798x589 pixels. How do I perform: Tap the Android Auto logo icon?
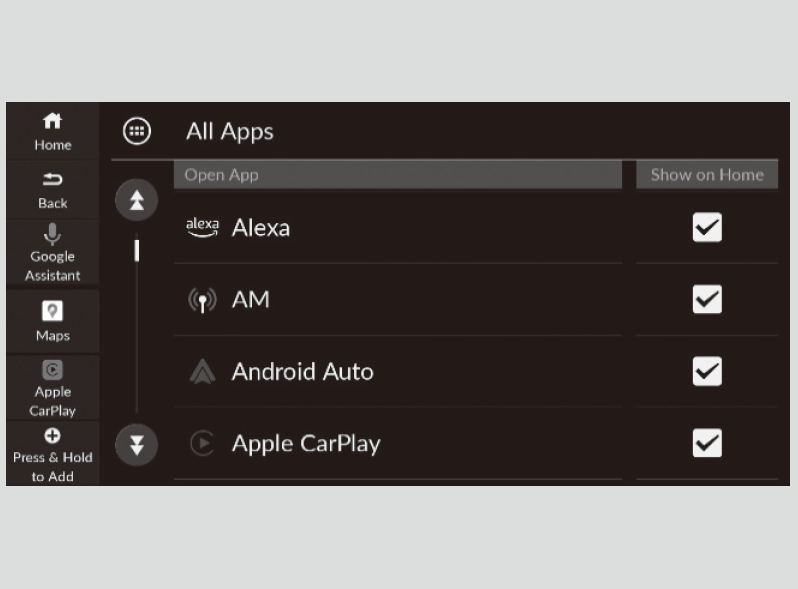coord(202,372)
